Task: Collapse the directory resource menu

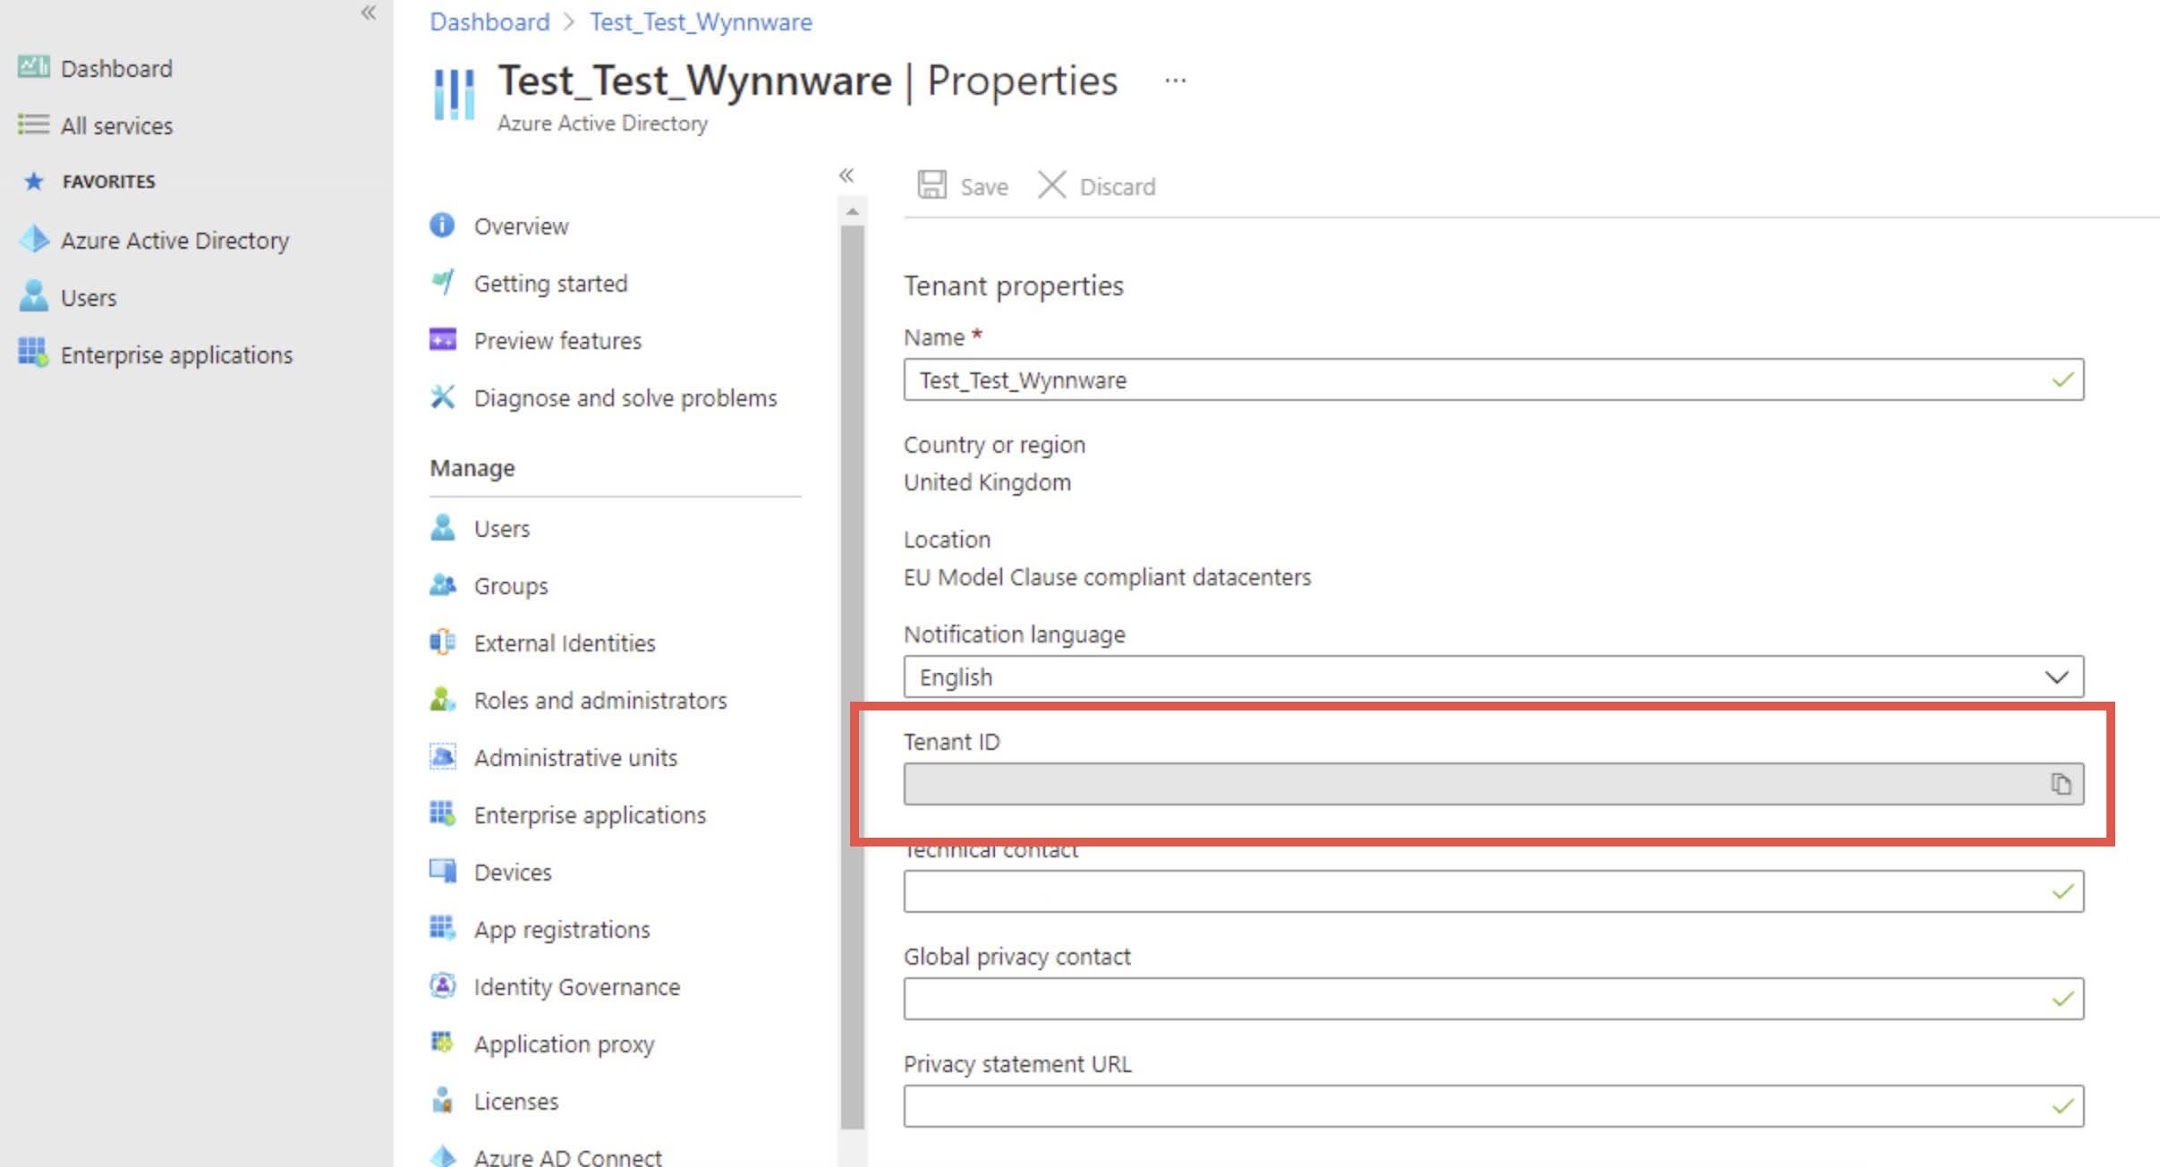Action: [846, 176]
